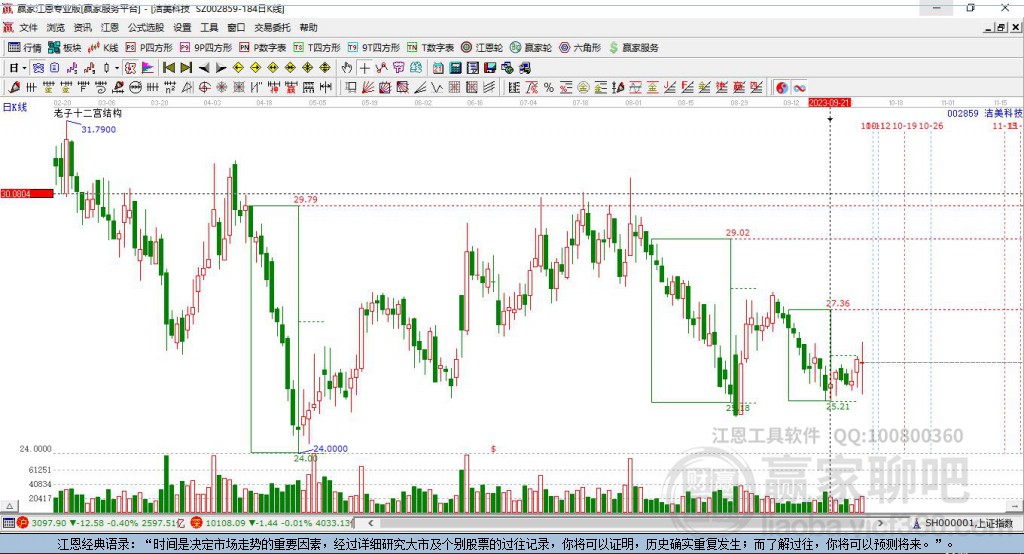Select the red pencil drawing tool

coord(14,88)
